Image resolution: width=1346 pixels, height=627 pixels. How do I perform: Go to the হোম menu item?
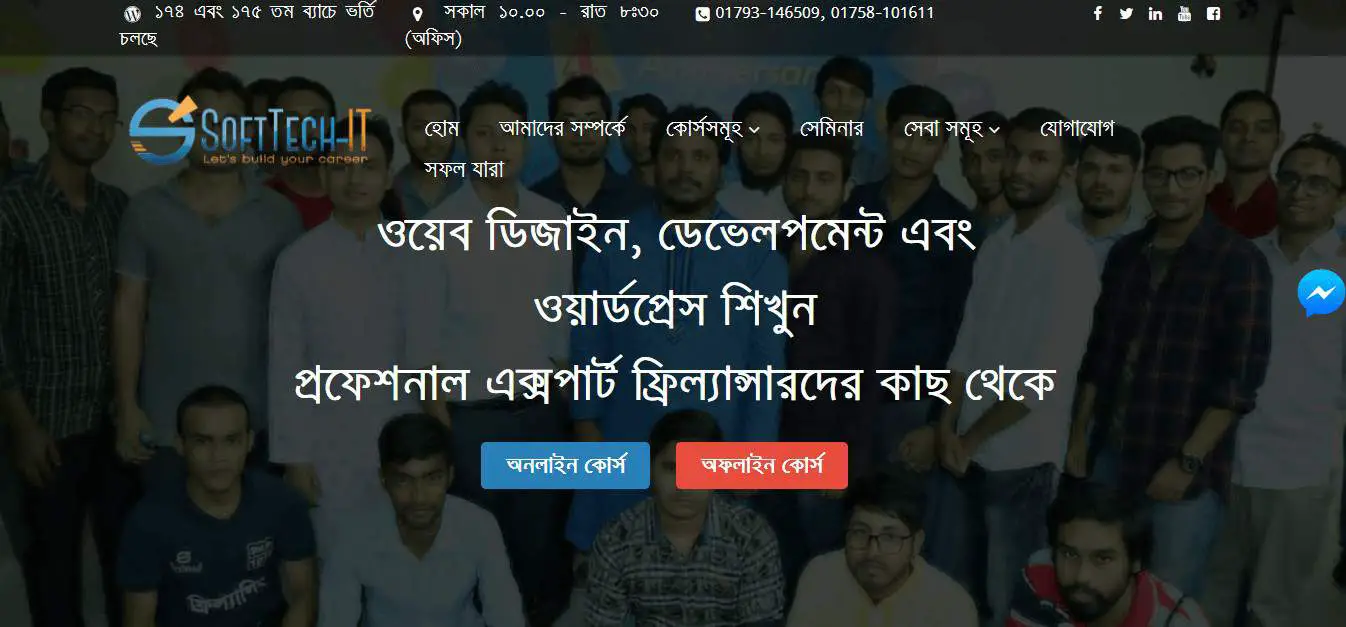pos(441,129)
